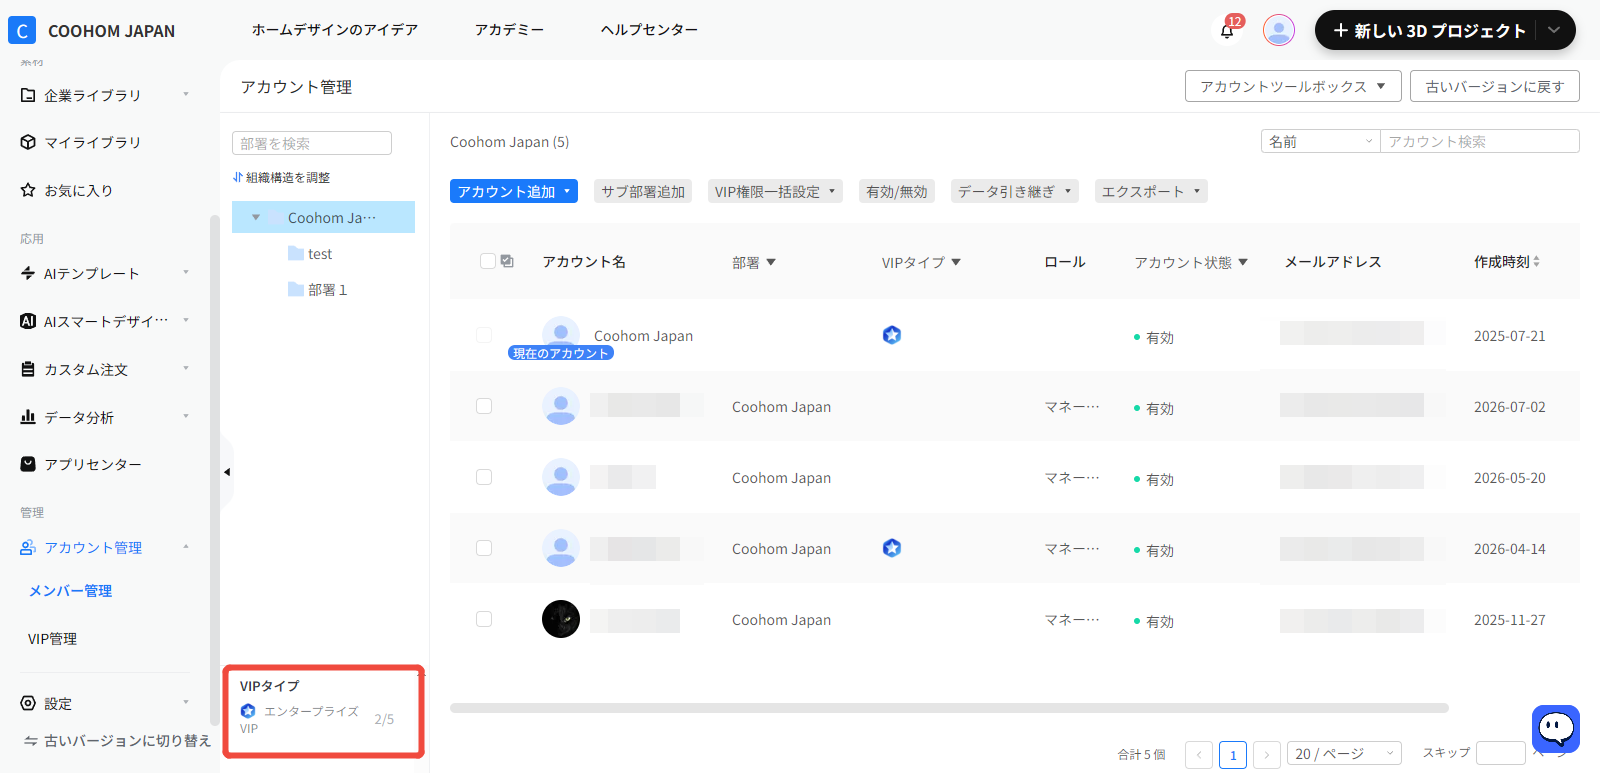The width and height of the screenshot is (1600, 773).
Task: Click 有効/無効 button
Action: pos(897,191)
